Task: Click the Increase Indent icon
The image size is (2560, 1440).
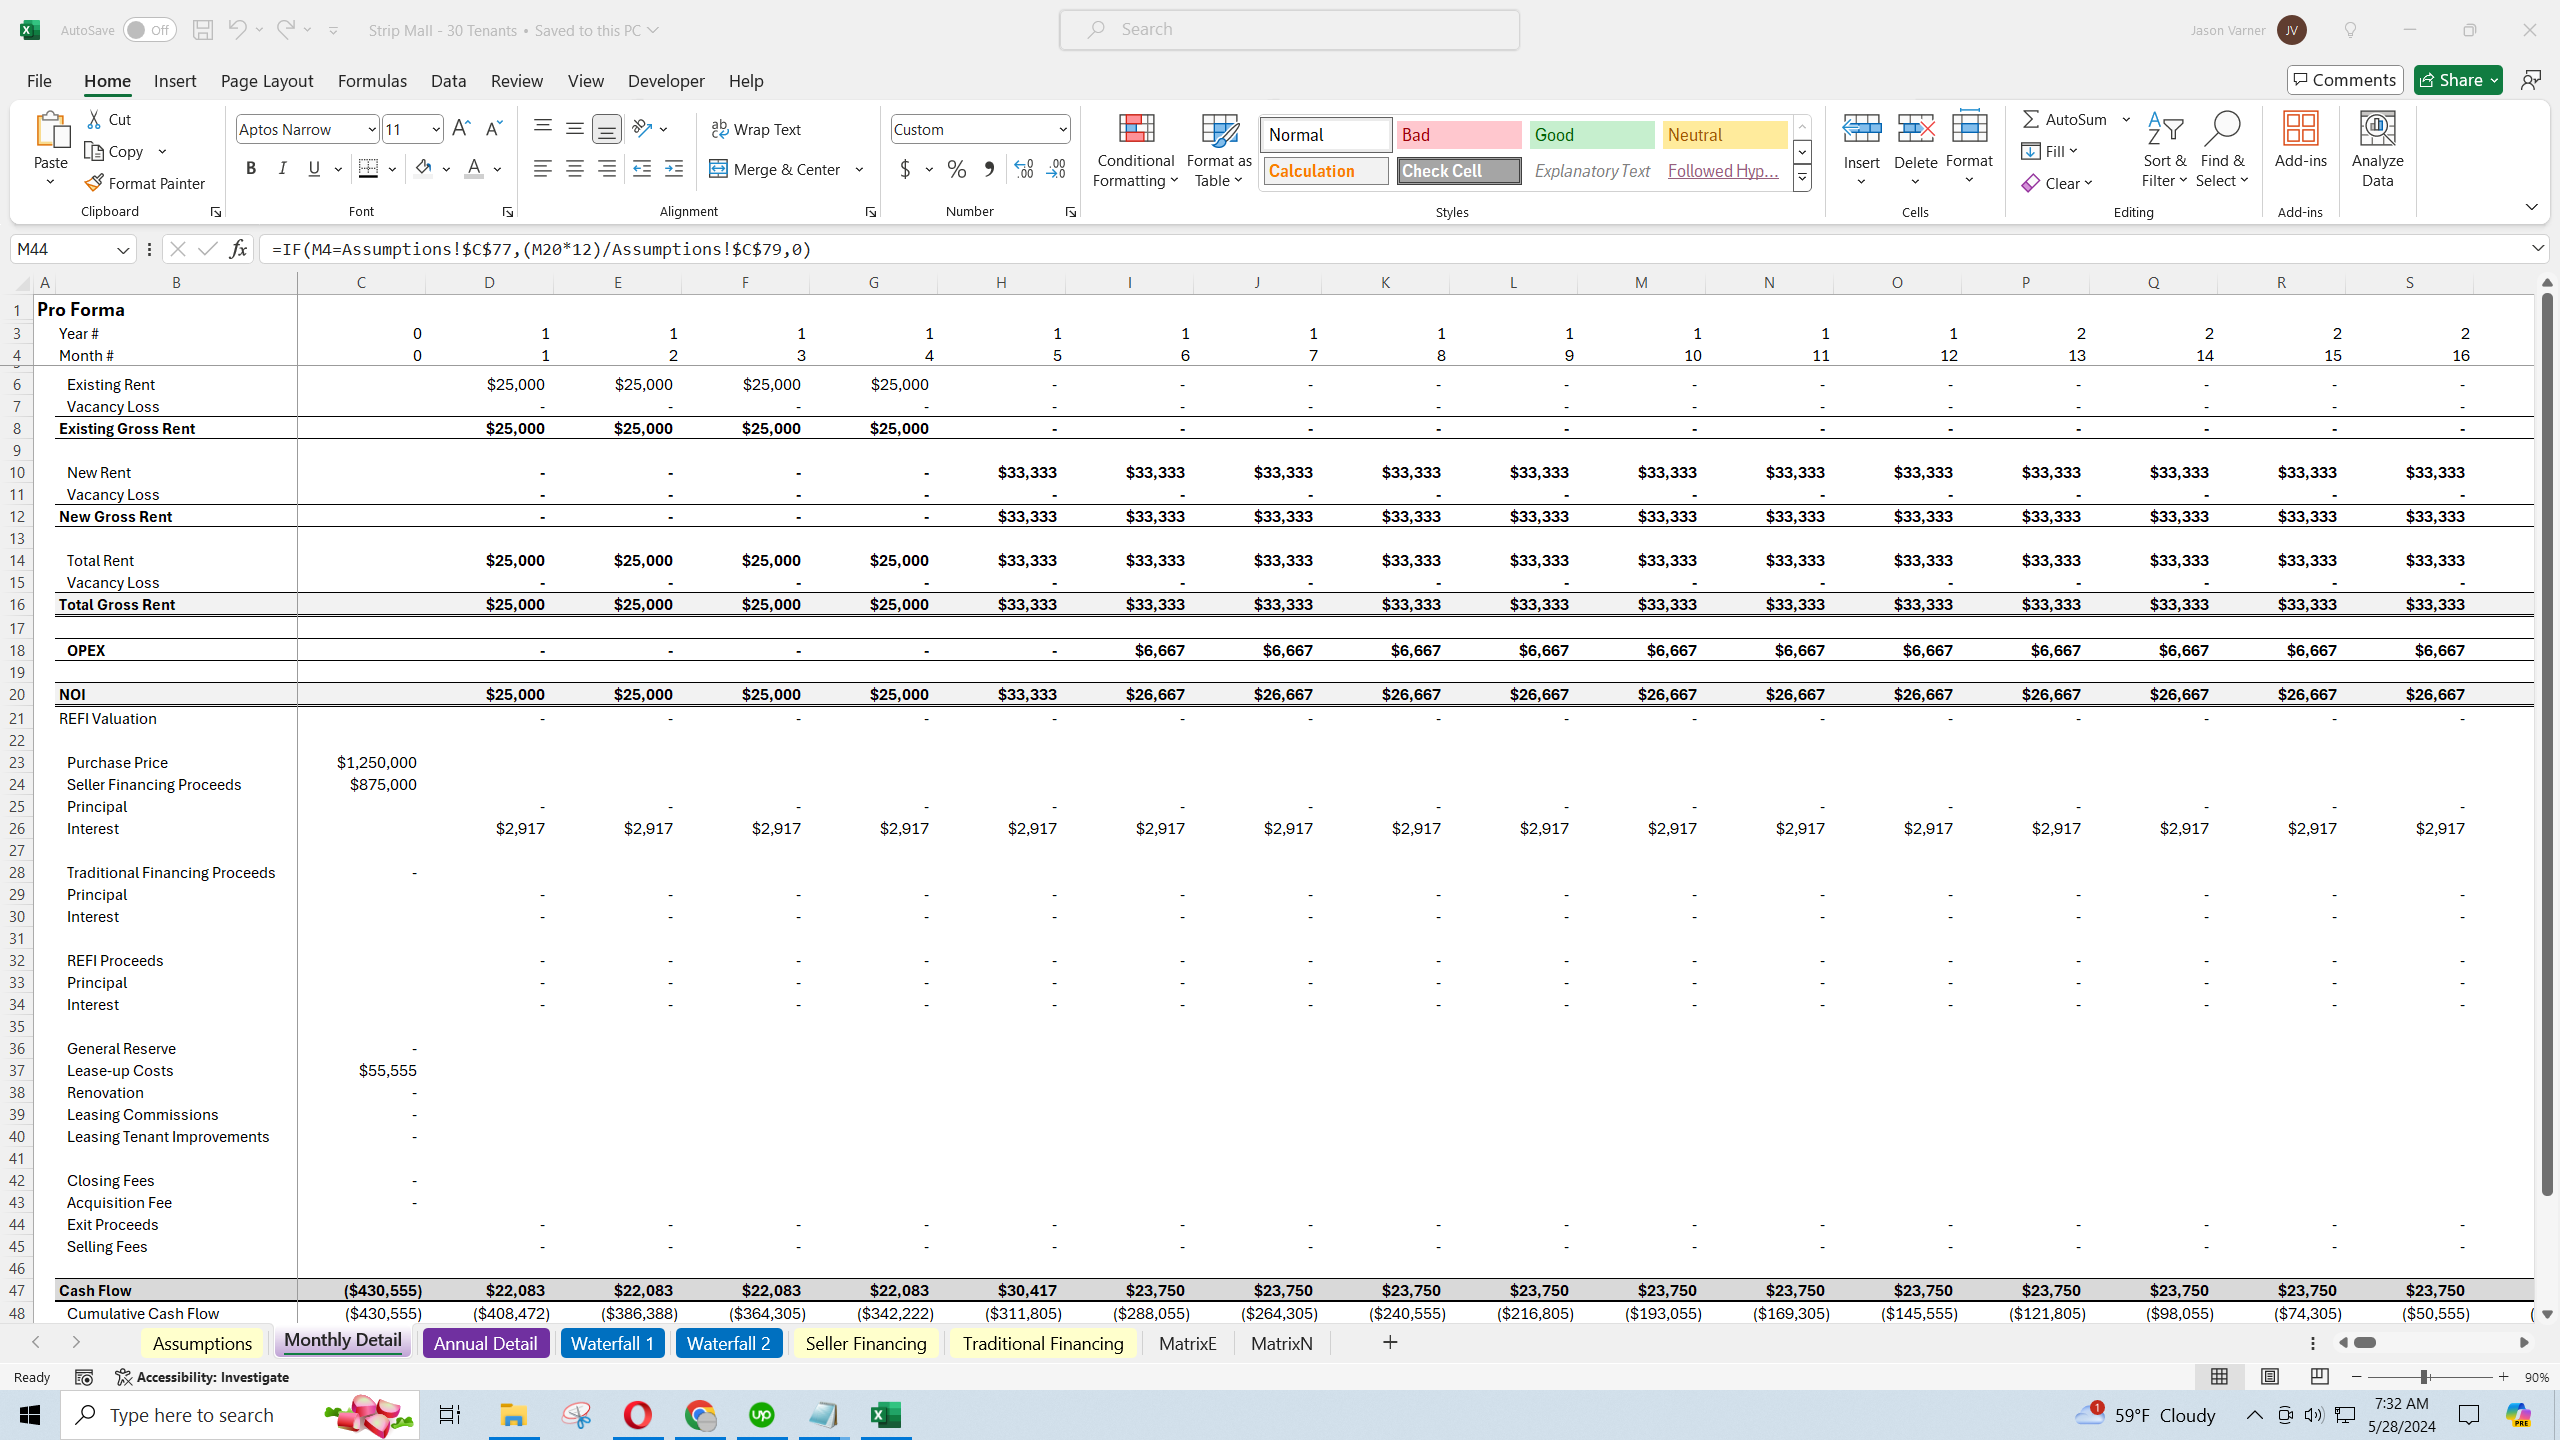Action: (x=674, y=169)
